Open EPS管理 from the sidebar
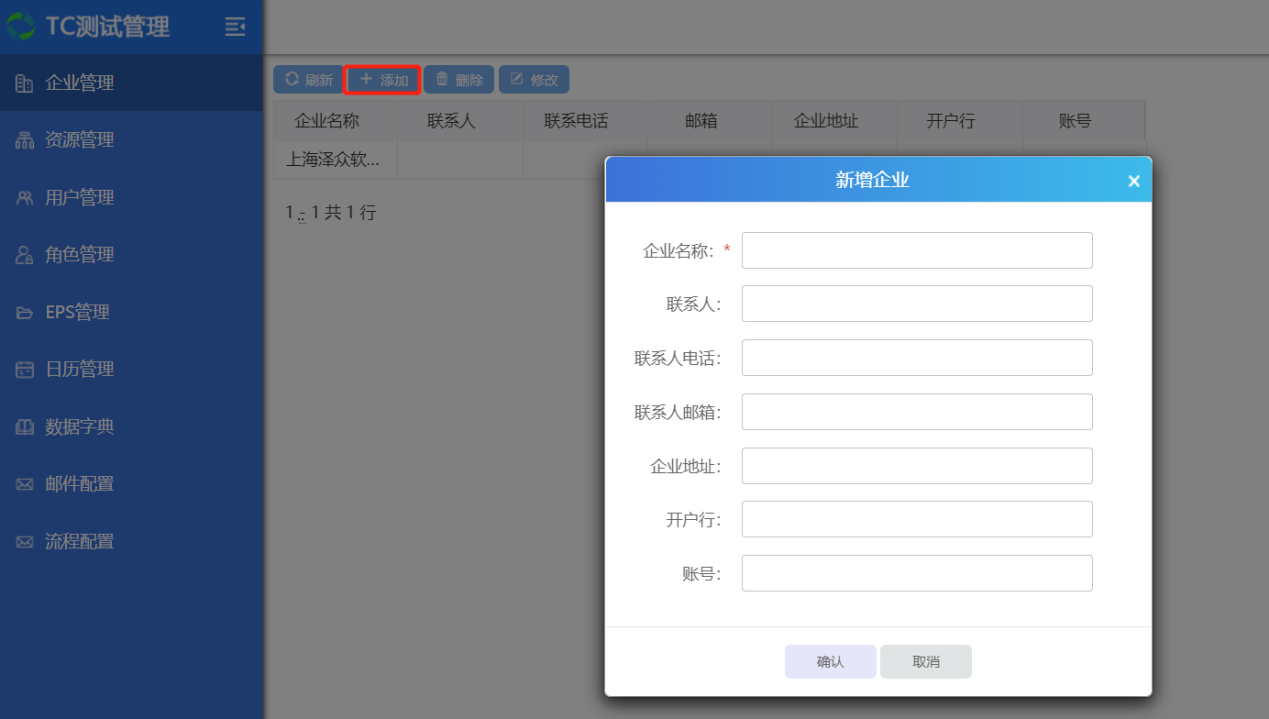Image resolution: width=1269 pixels, height=719 pixels. coord(77,312)
